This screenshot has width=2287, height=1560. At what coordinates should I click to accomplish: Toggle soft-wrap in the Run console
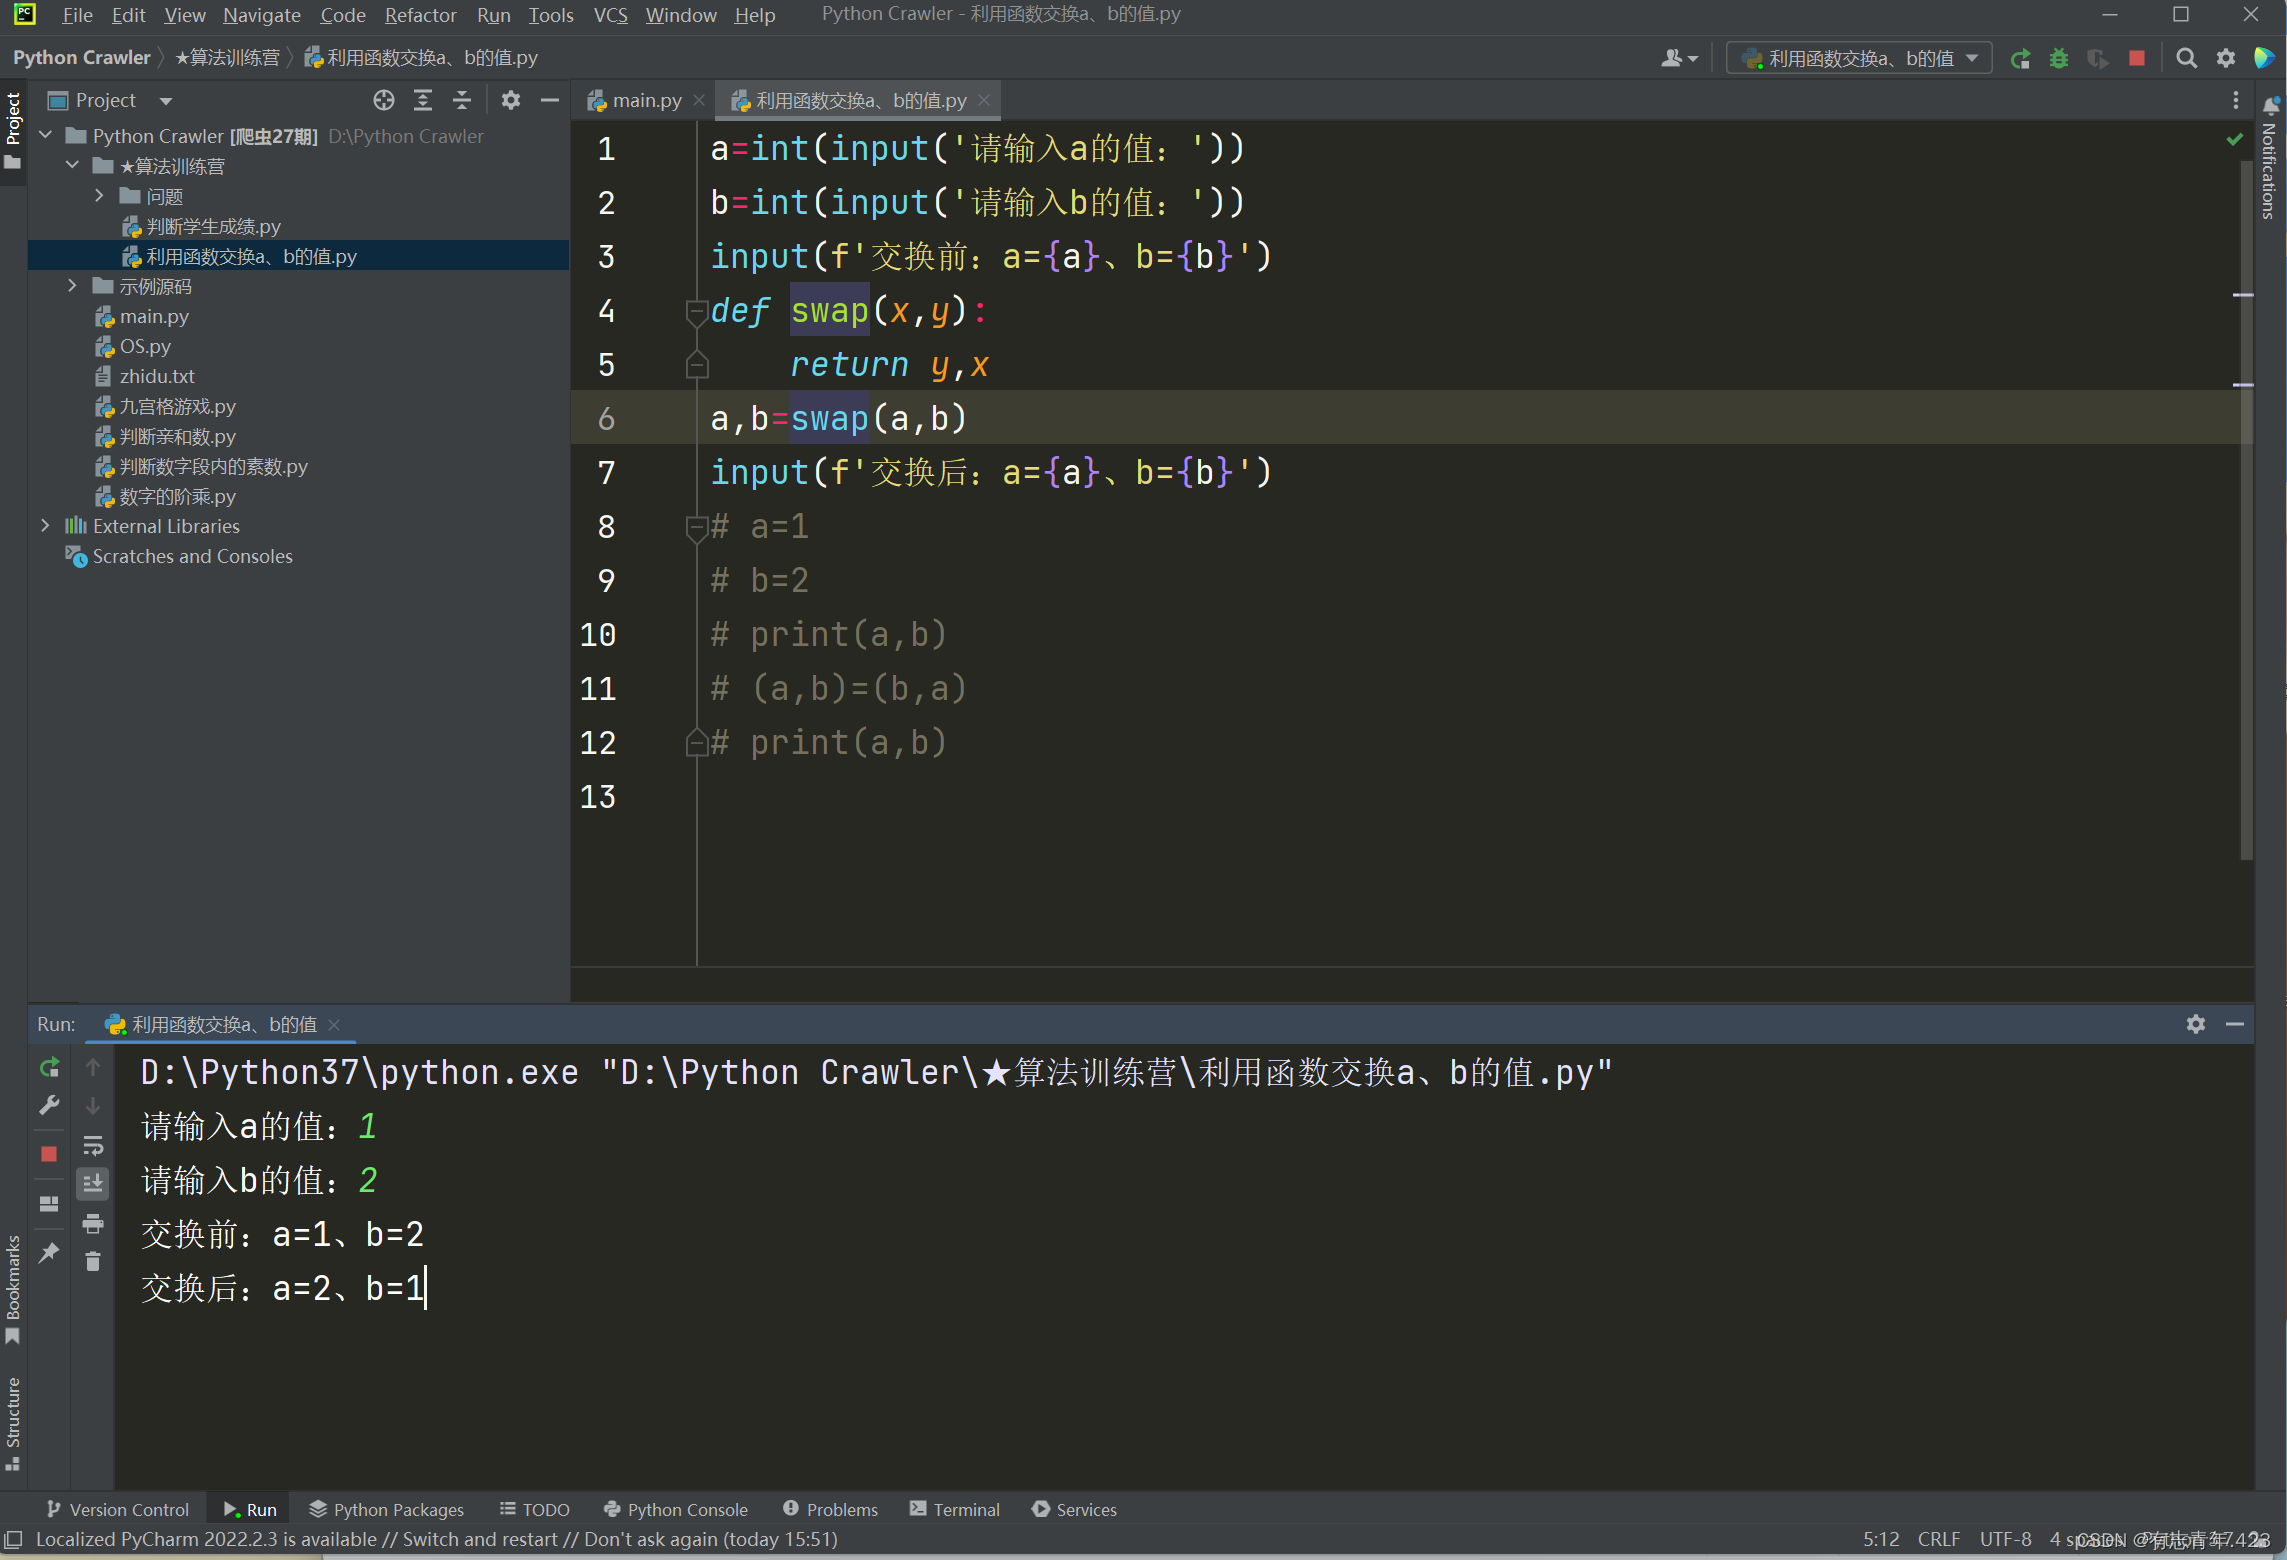click(x=93, y=1146)
